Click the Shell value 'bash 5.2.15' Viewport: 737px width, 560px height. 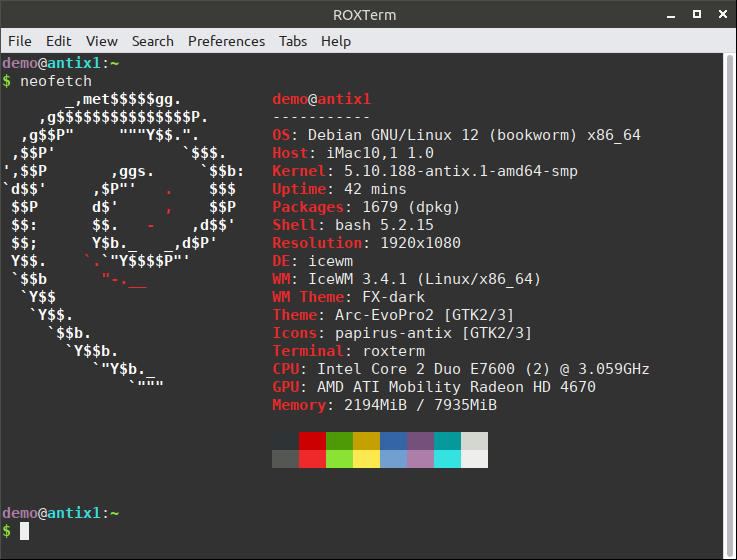coord(384,225)
